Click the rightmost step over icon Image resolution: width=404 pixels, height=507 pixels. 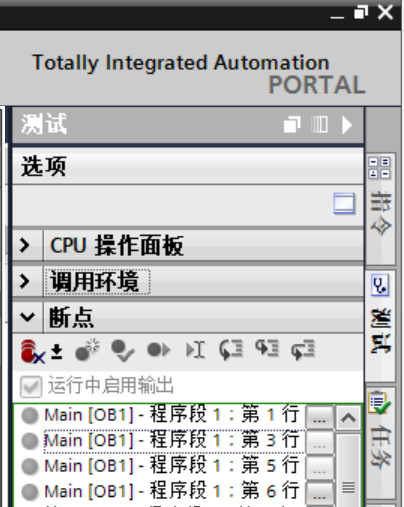(303, 350)
